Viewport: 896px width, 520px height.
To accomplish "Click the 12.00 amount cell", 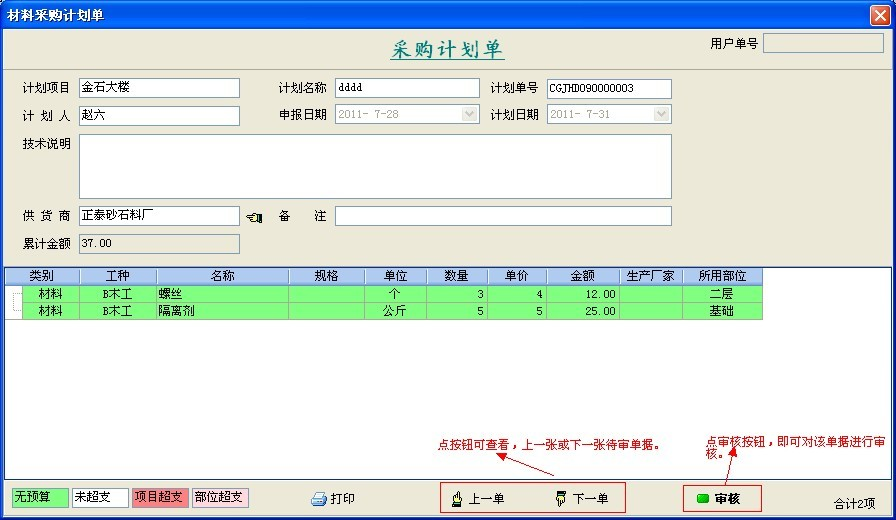I will coord(583,294).
